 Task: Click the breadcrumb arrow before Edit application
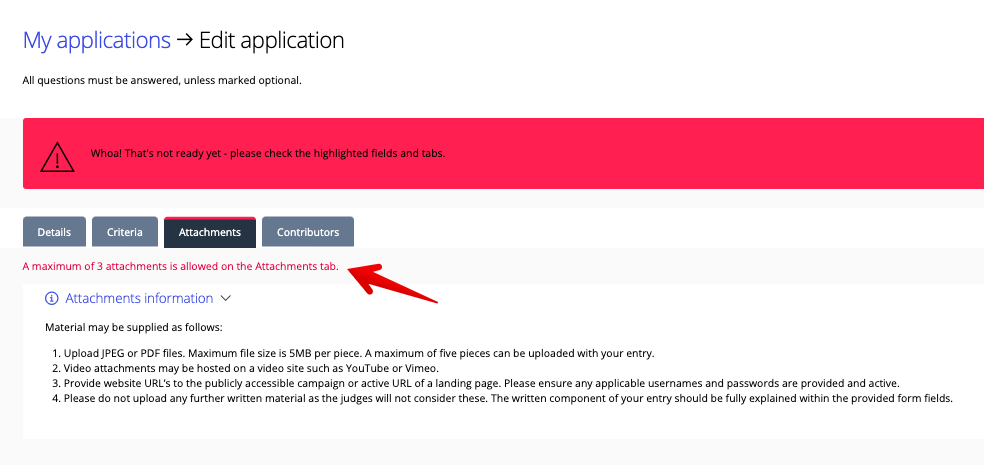[x=184, y=40]
